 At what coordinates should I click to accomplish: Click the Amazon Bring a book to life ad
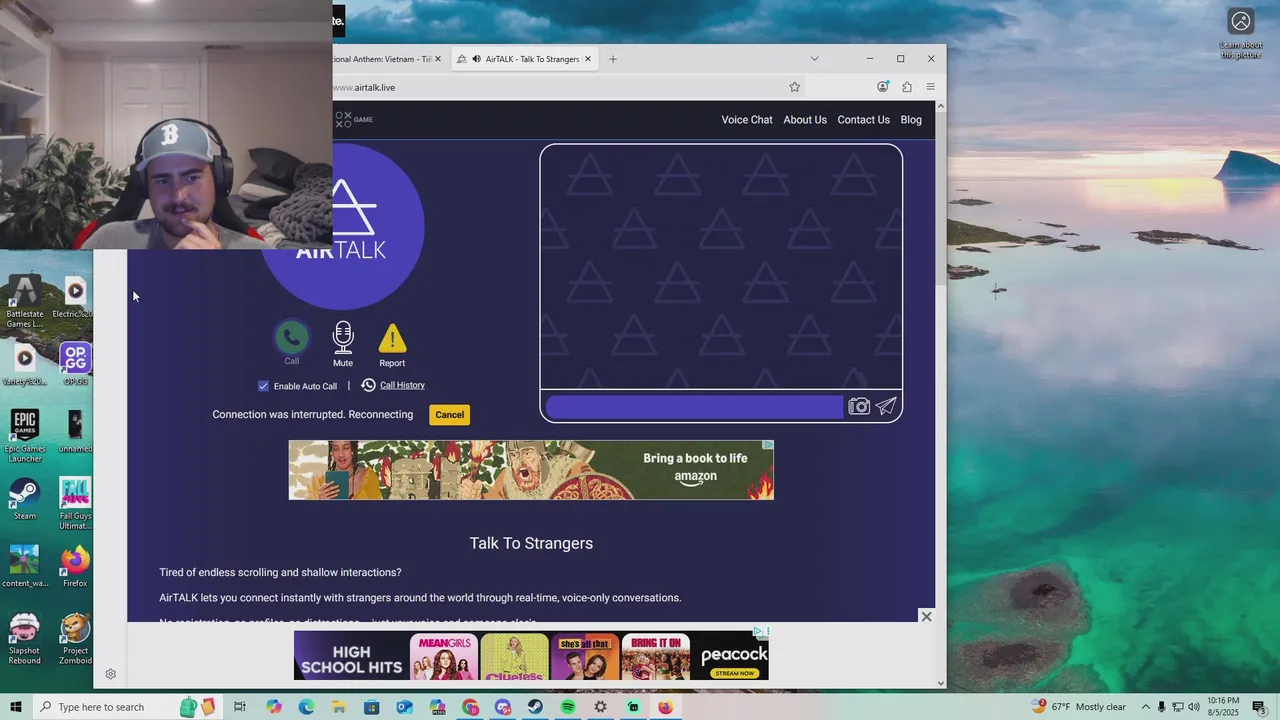pos(531,470)
